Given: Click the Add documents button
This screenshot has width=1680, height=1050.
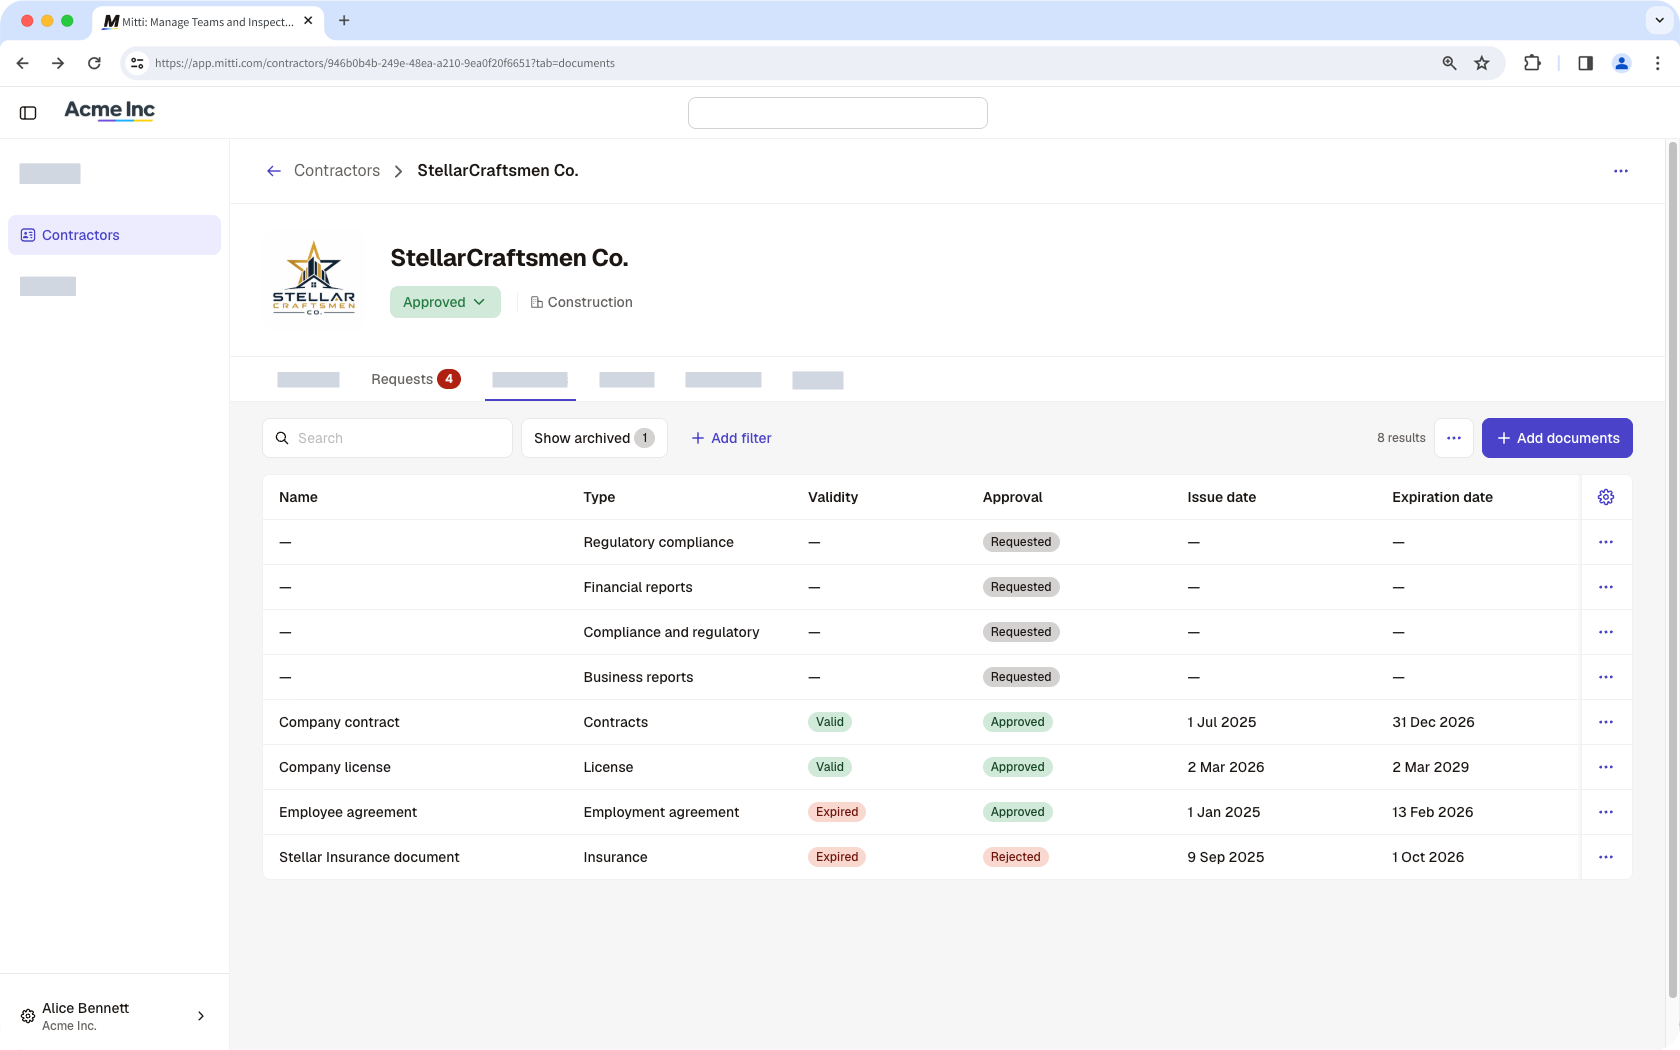Looking at the screenshot, I should 1557,438.
